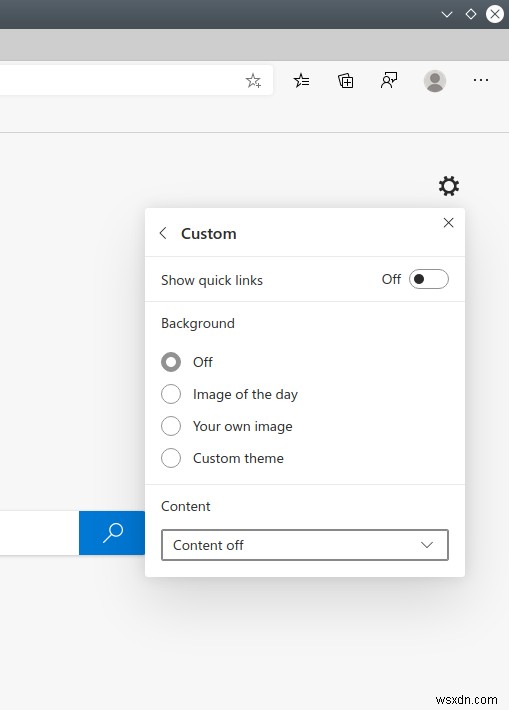Toggle the Show quick links switch
Screen dimensions: 509x710
[x=428, y=279]
